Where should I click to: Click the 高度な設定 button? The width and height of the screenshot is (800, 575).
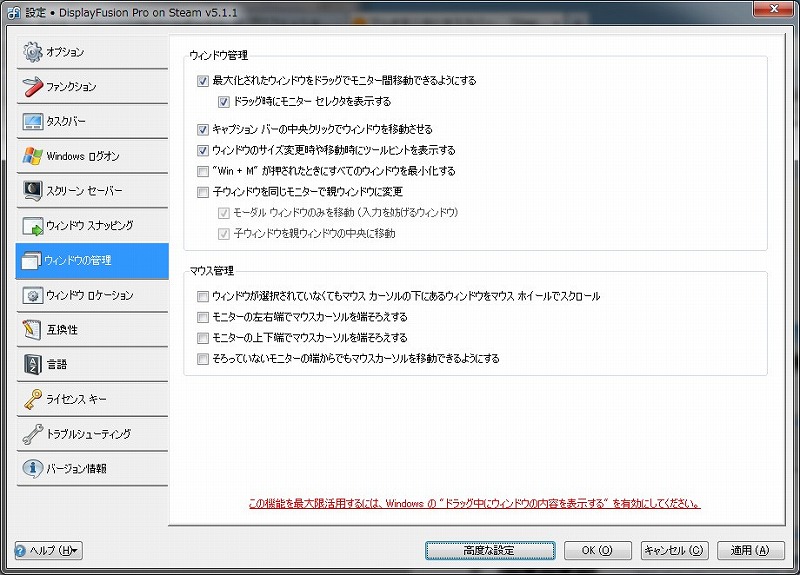click(490, 551)
